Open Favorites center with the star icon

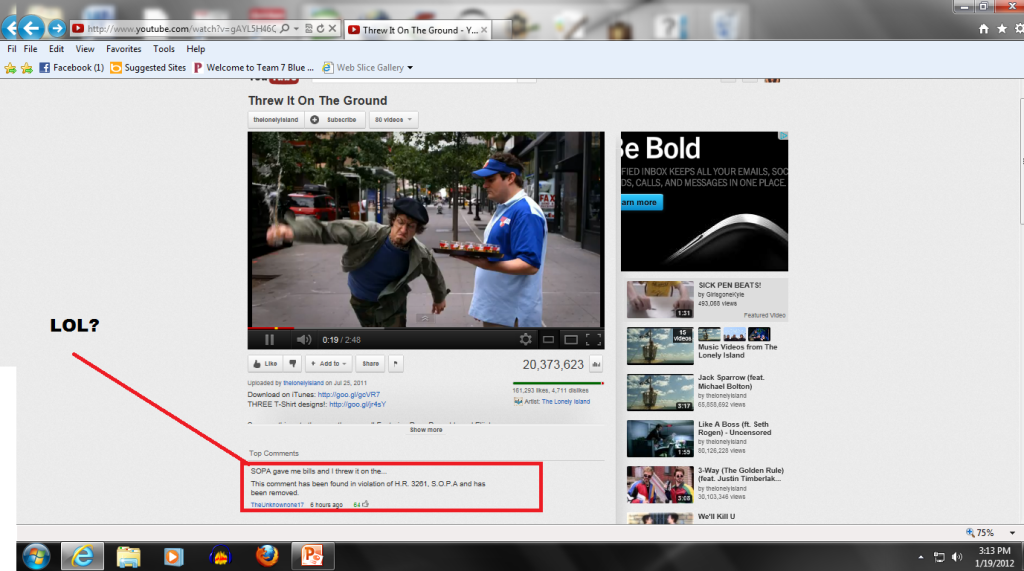point(1002,29)
